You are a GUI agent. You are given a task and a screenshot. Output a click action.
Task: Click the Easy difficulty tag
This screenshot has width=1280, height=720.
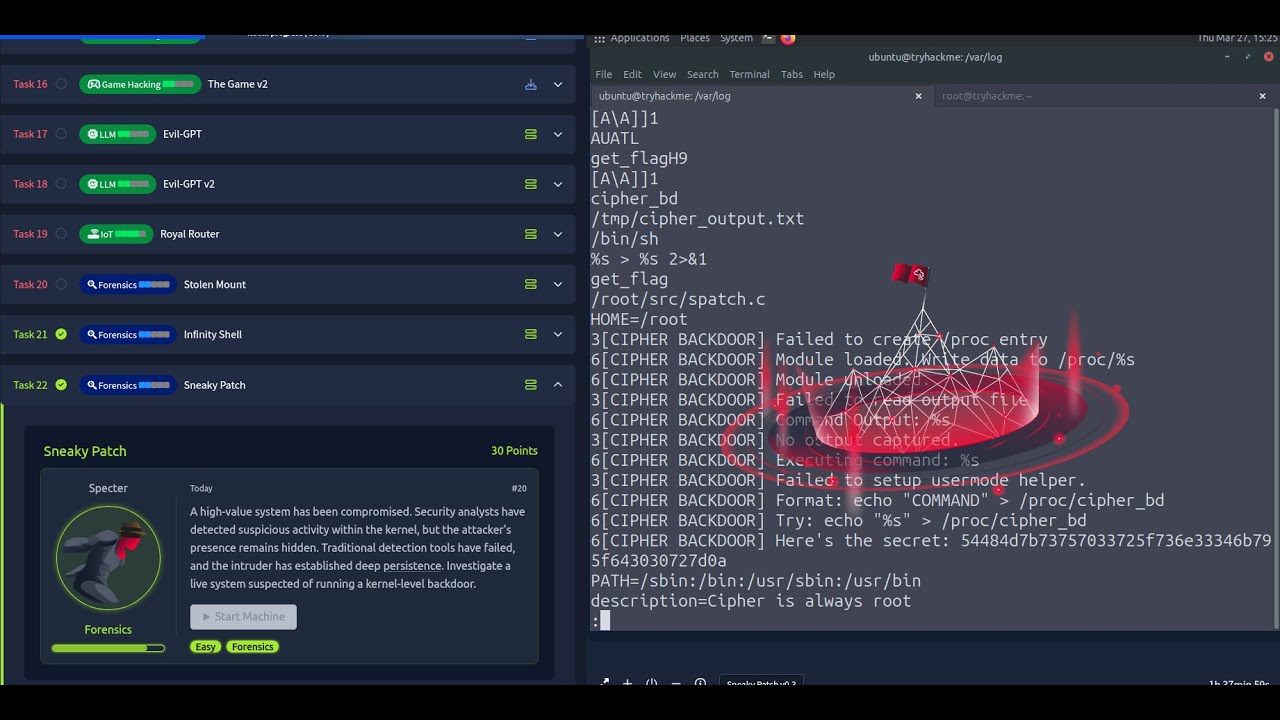click(x=205, y=647)
